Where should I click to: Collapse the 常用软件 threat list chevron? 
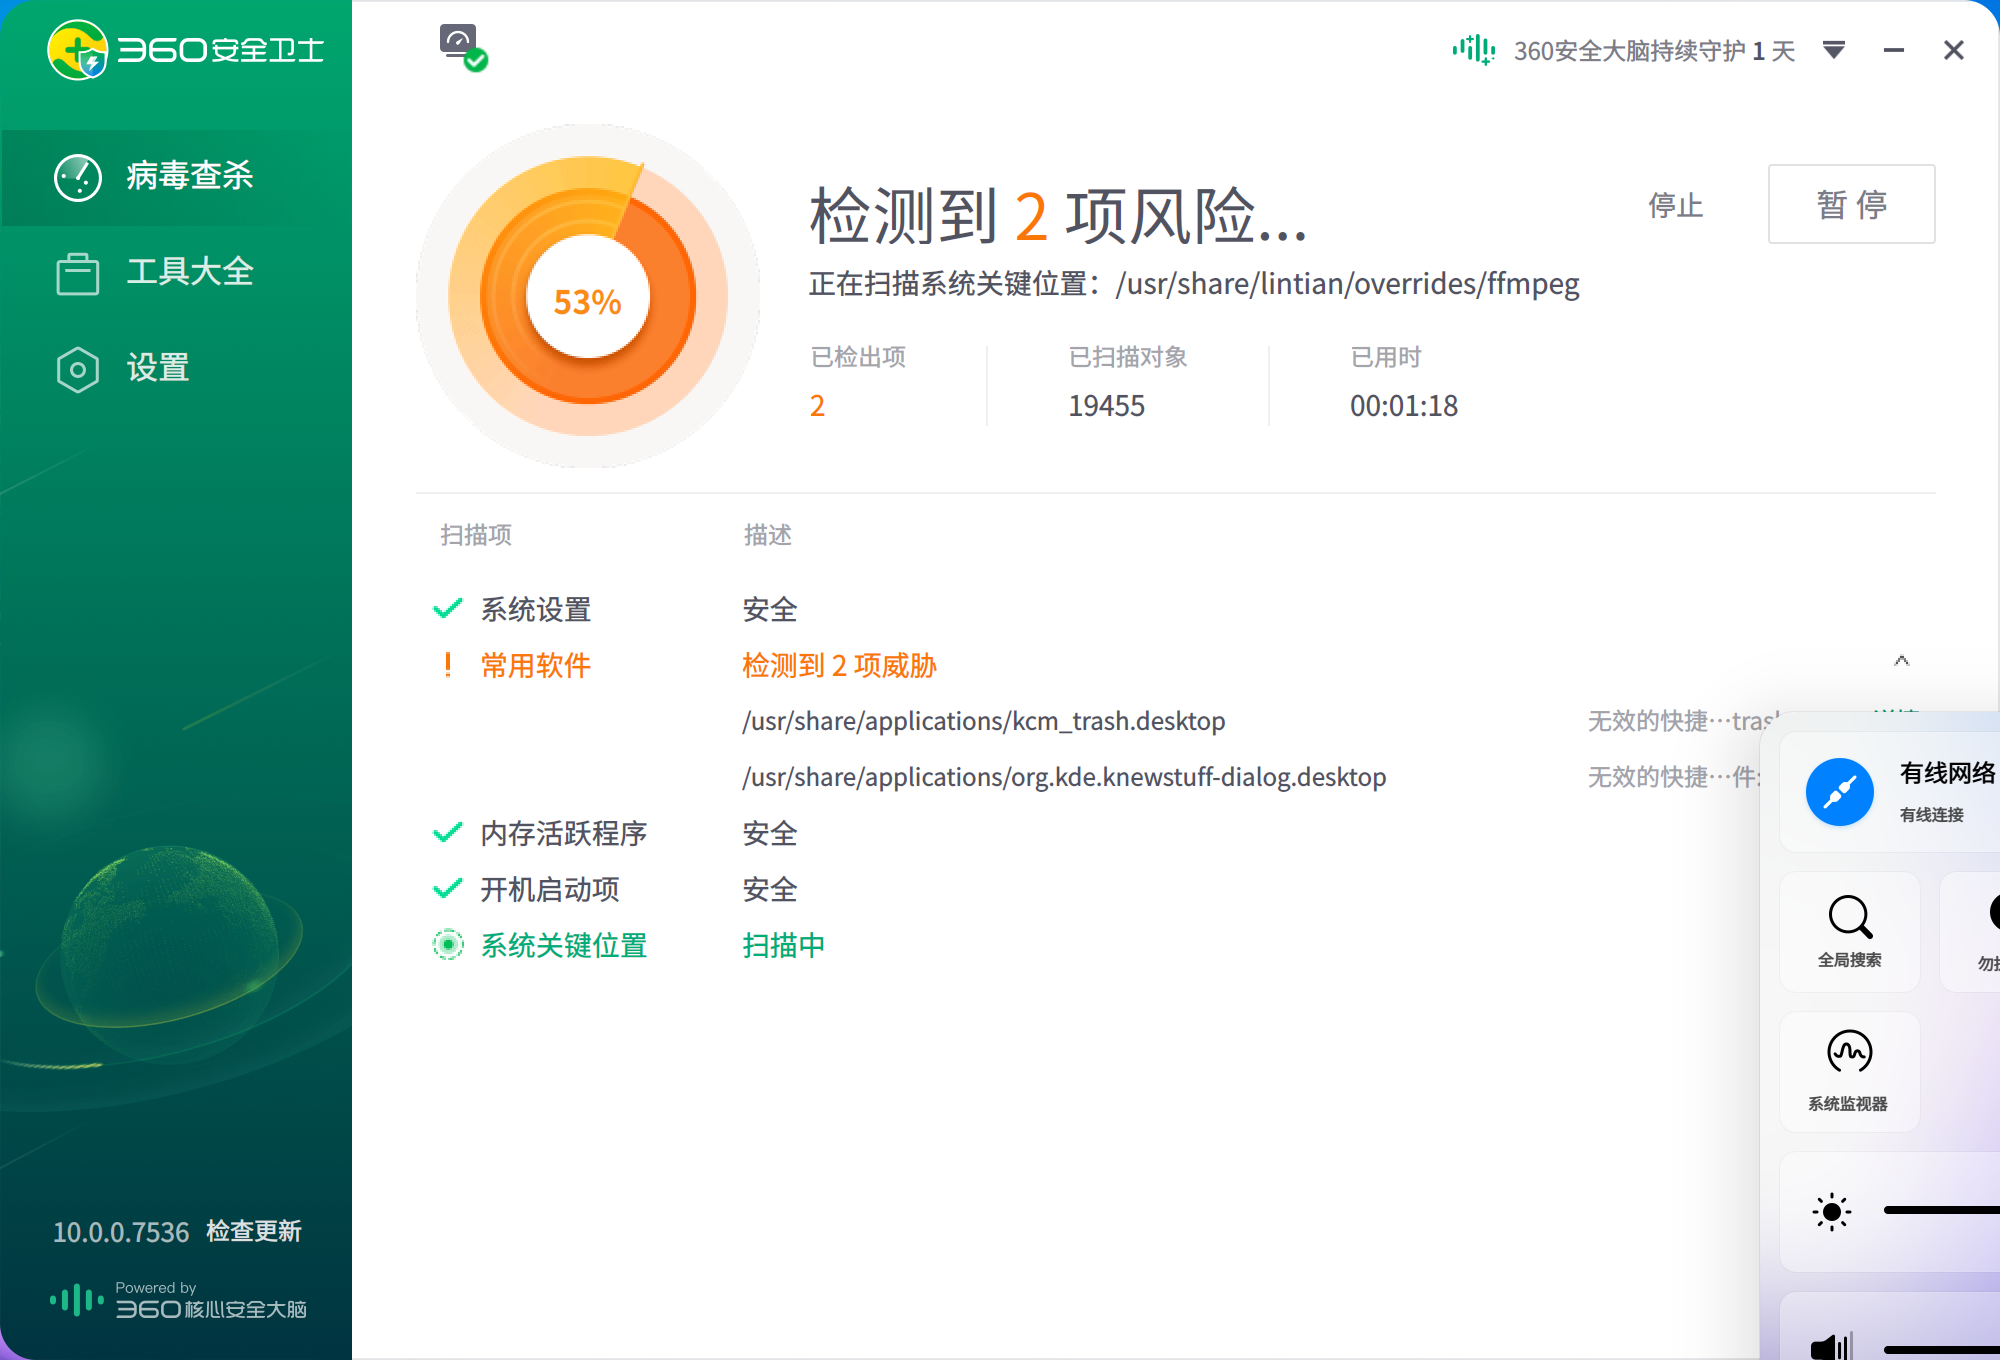1902,661
